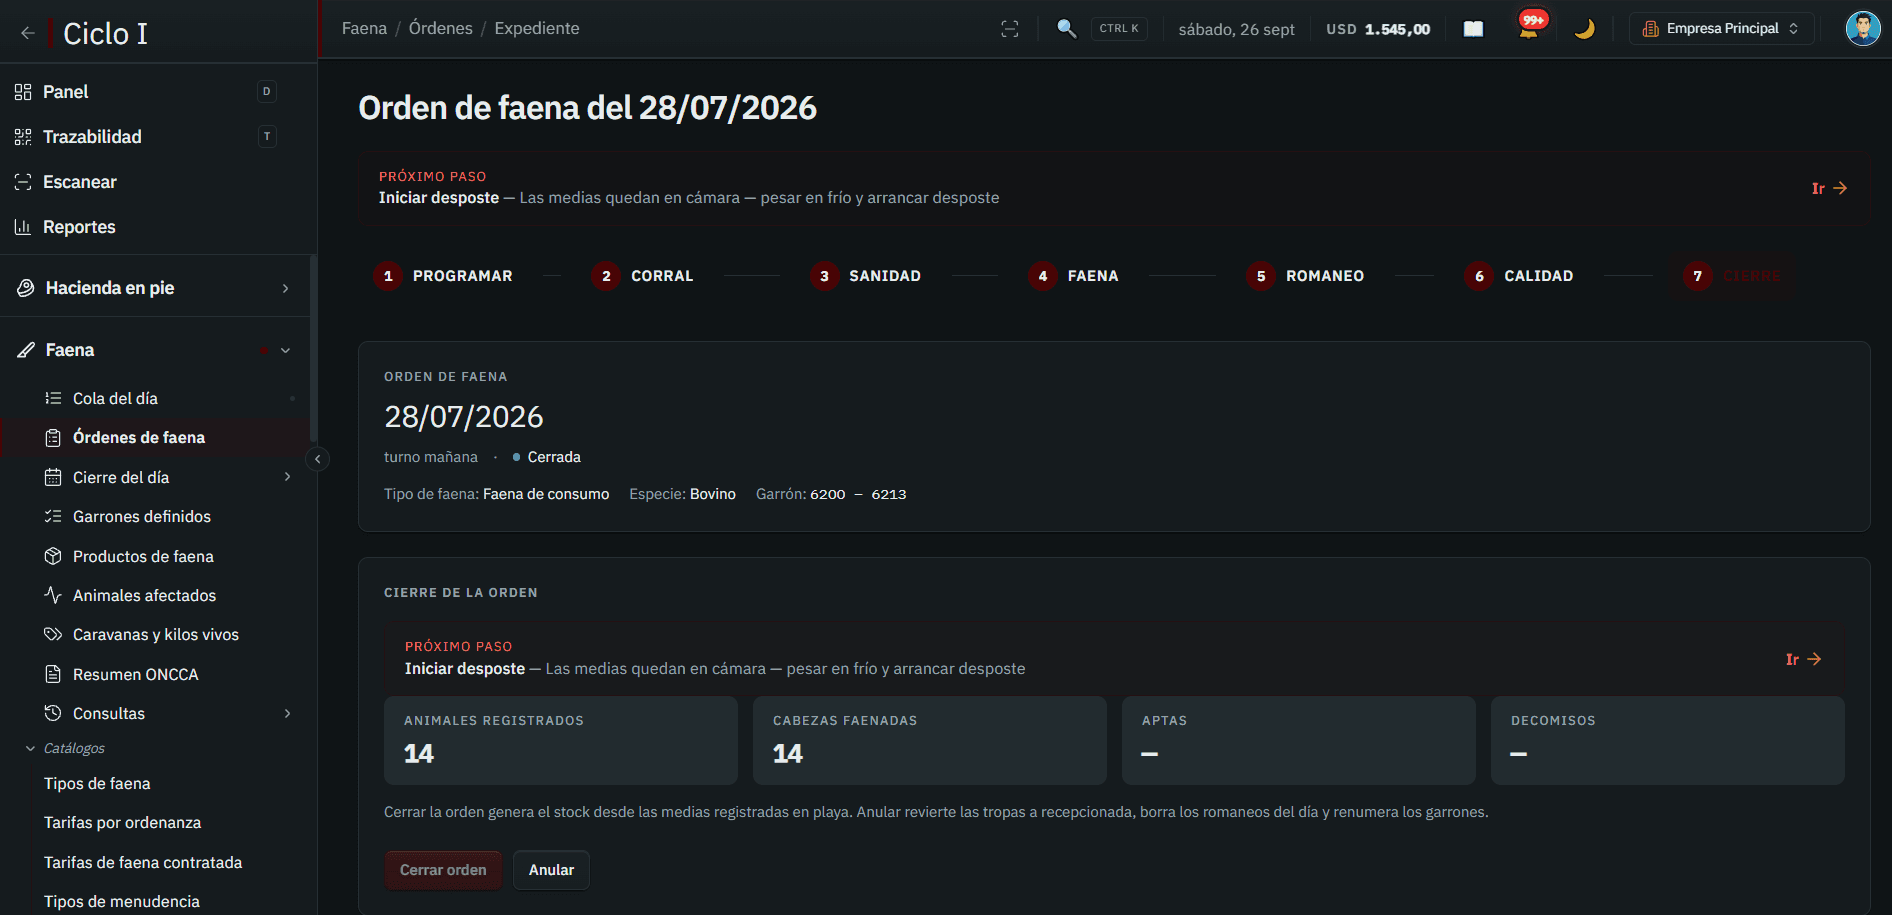Screen dimensions: 1892x915
Task: Open the scan icon in top bar
Action: click(x=1010, y=29)
